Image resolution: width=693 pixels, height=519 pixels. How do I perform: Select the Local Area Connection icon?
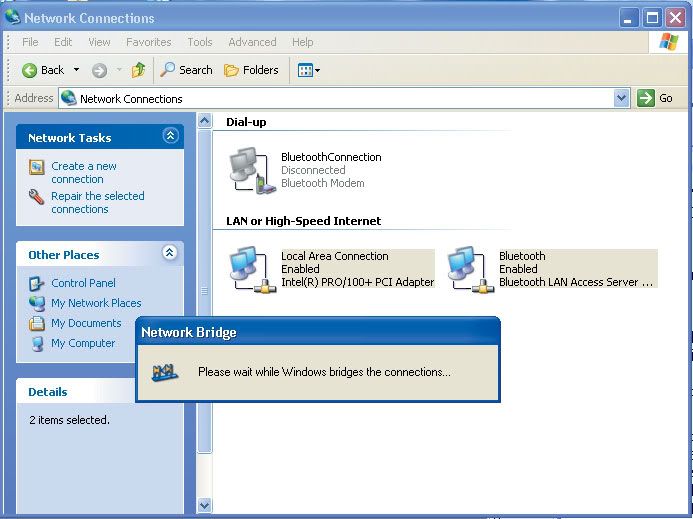[252, 269]
